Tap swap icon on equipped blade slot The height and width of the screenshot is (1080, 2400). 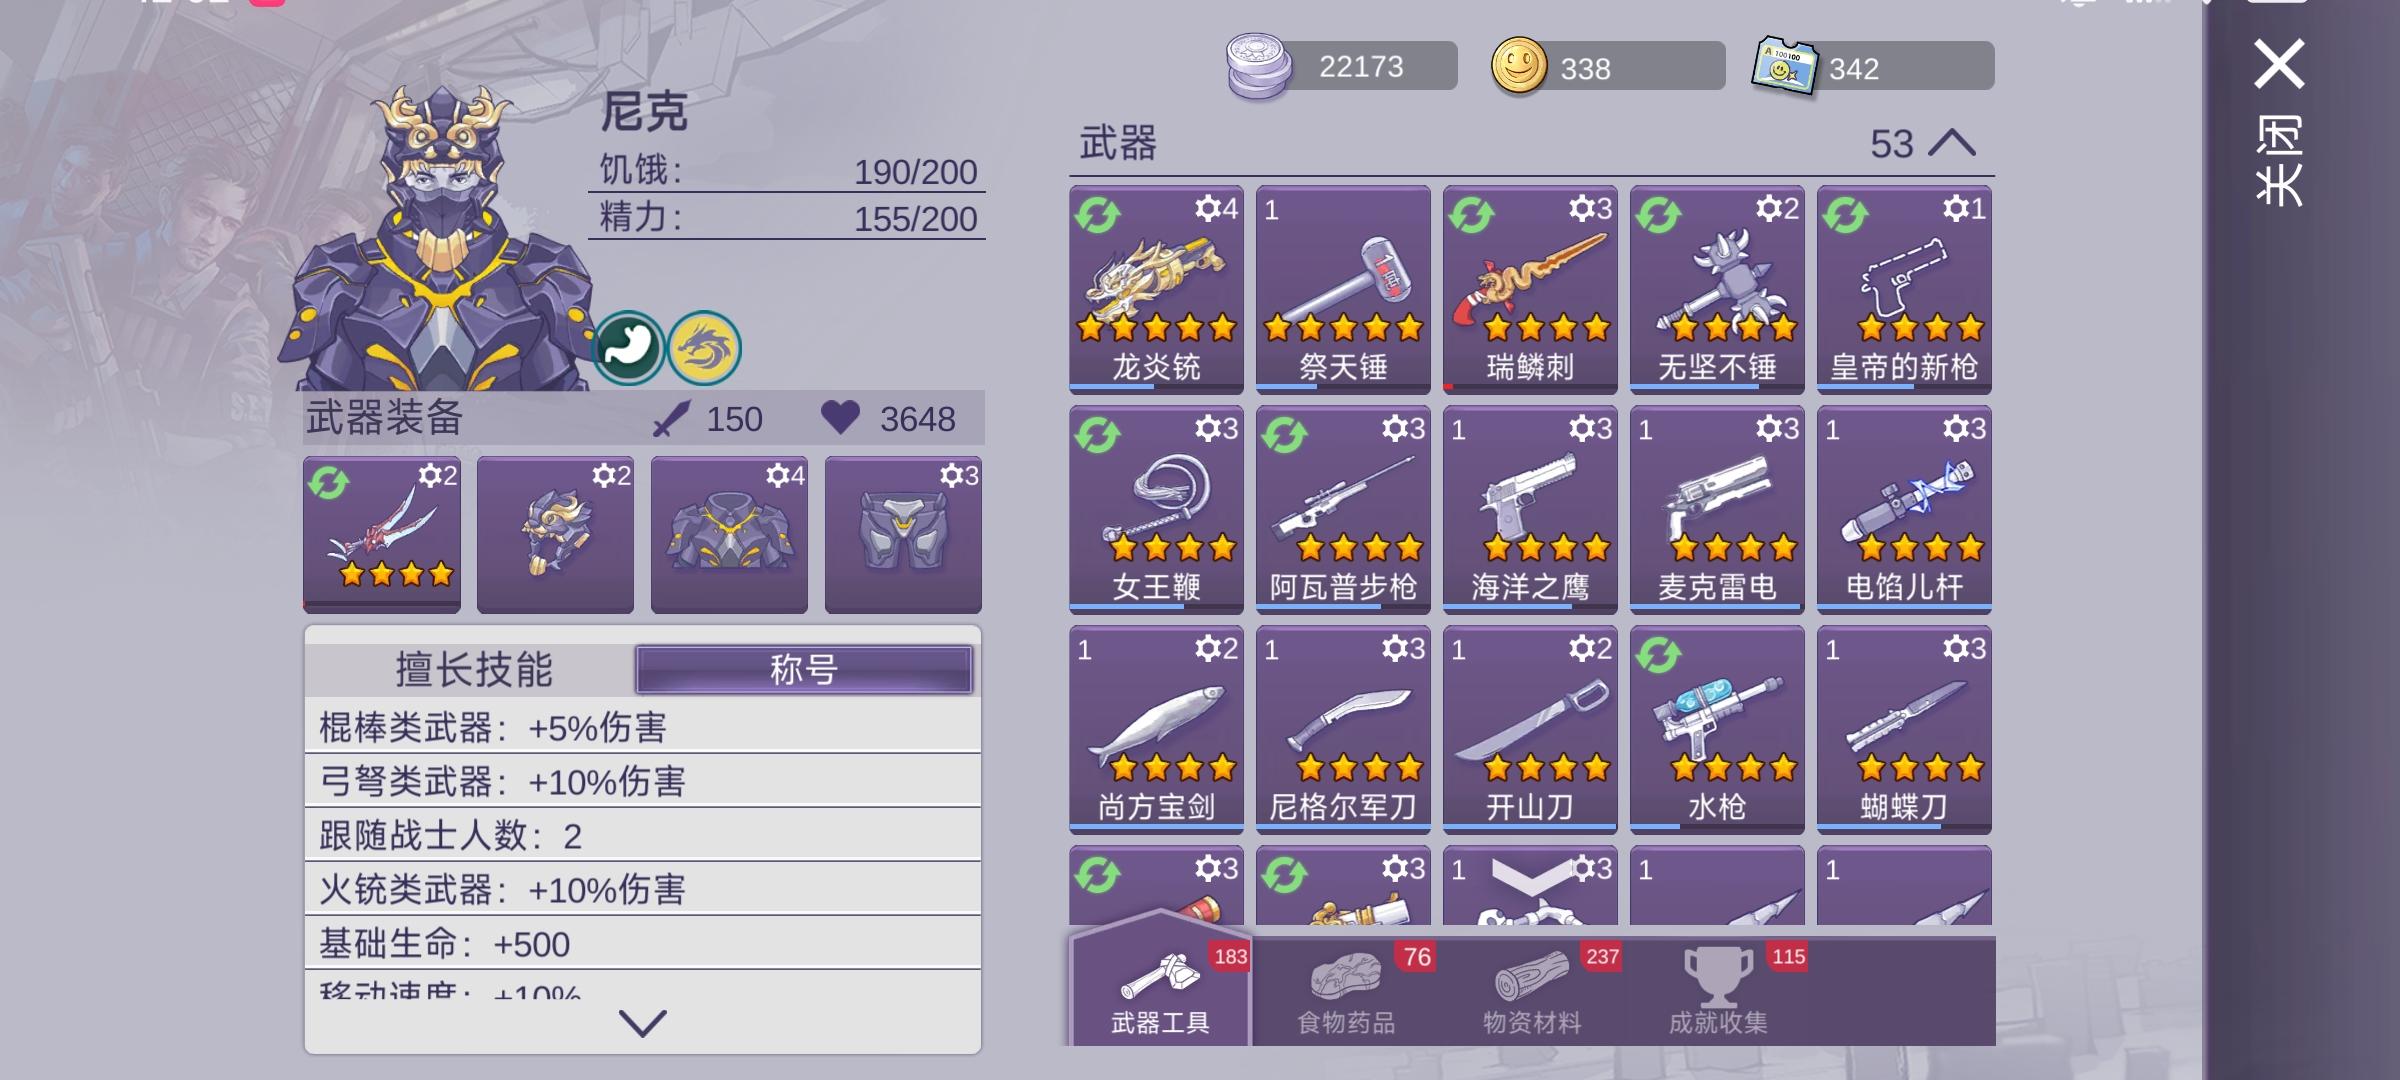(x=328, y=483)
